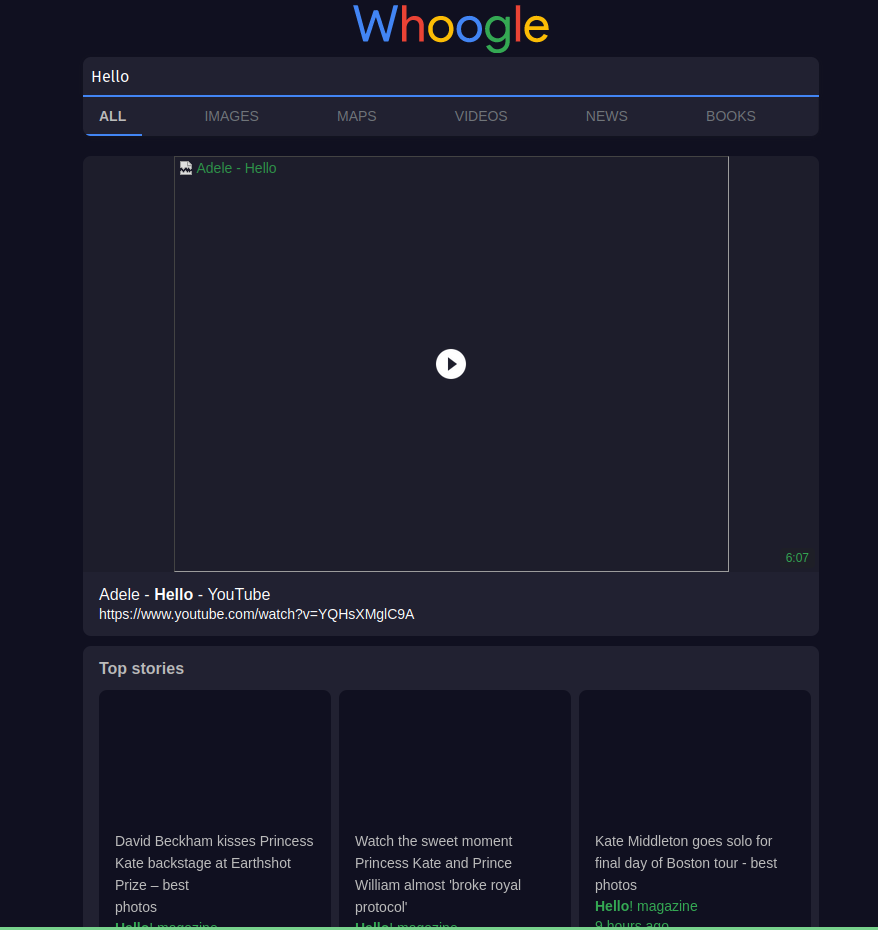The image size is (878, 930).
Task: Go to the BOOKS tab
Action: [730, 116]
